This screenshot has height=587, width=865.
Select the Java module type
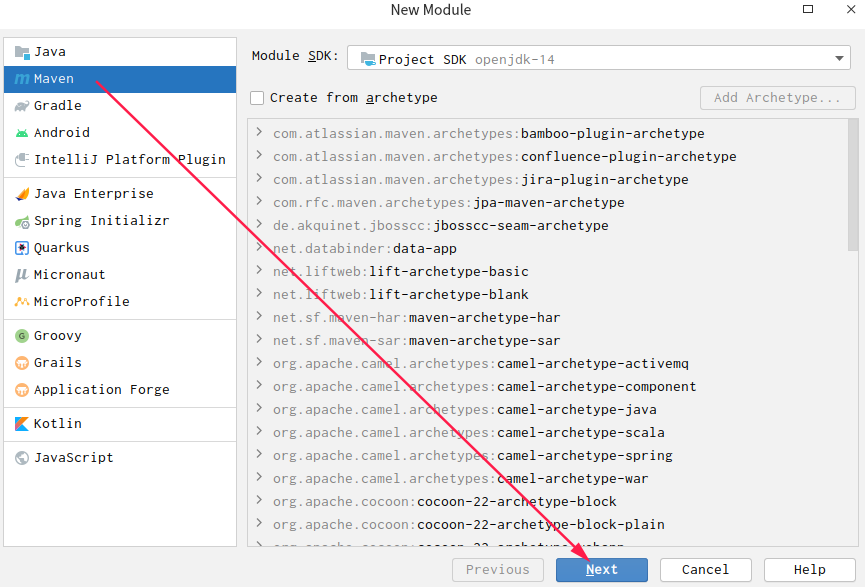pos(120,52)
